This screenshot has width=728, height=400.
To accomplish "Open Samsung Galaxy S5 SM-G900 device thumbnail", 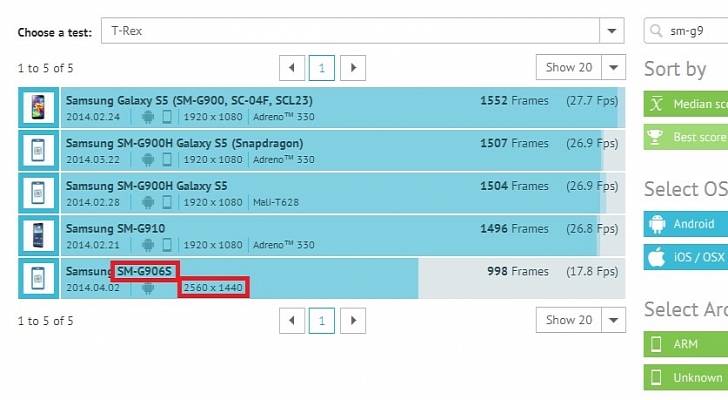I will [38, 108].
